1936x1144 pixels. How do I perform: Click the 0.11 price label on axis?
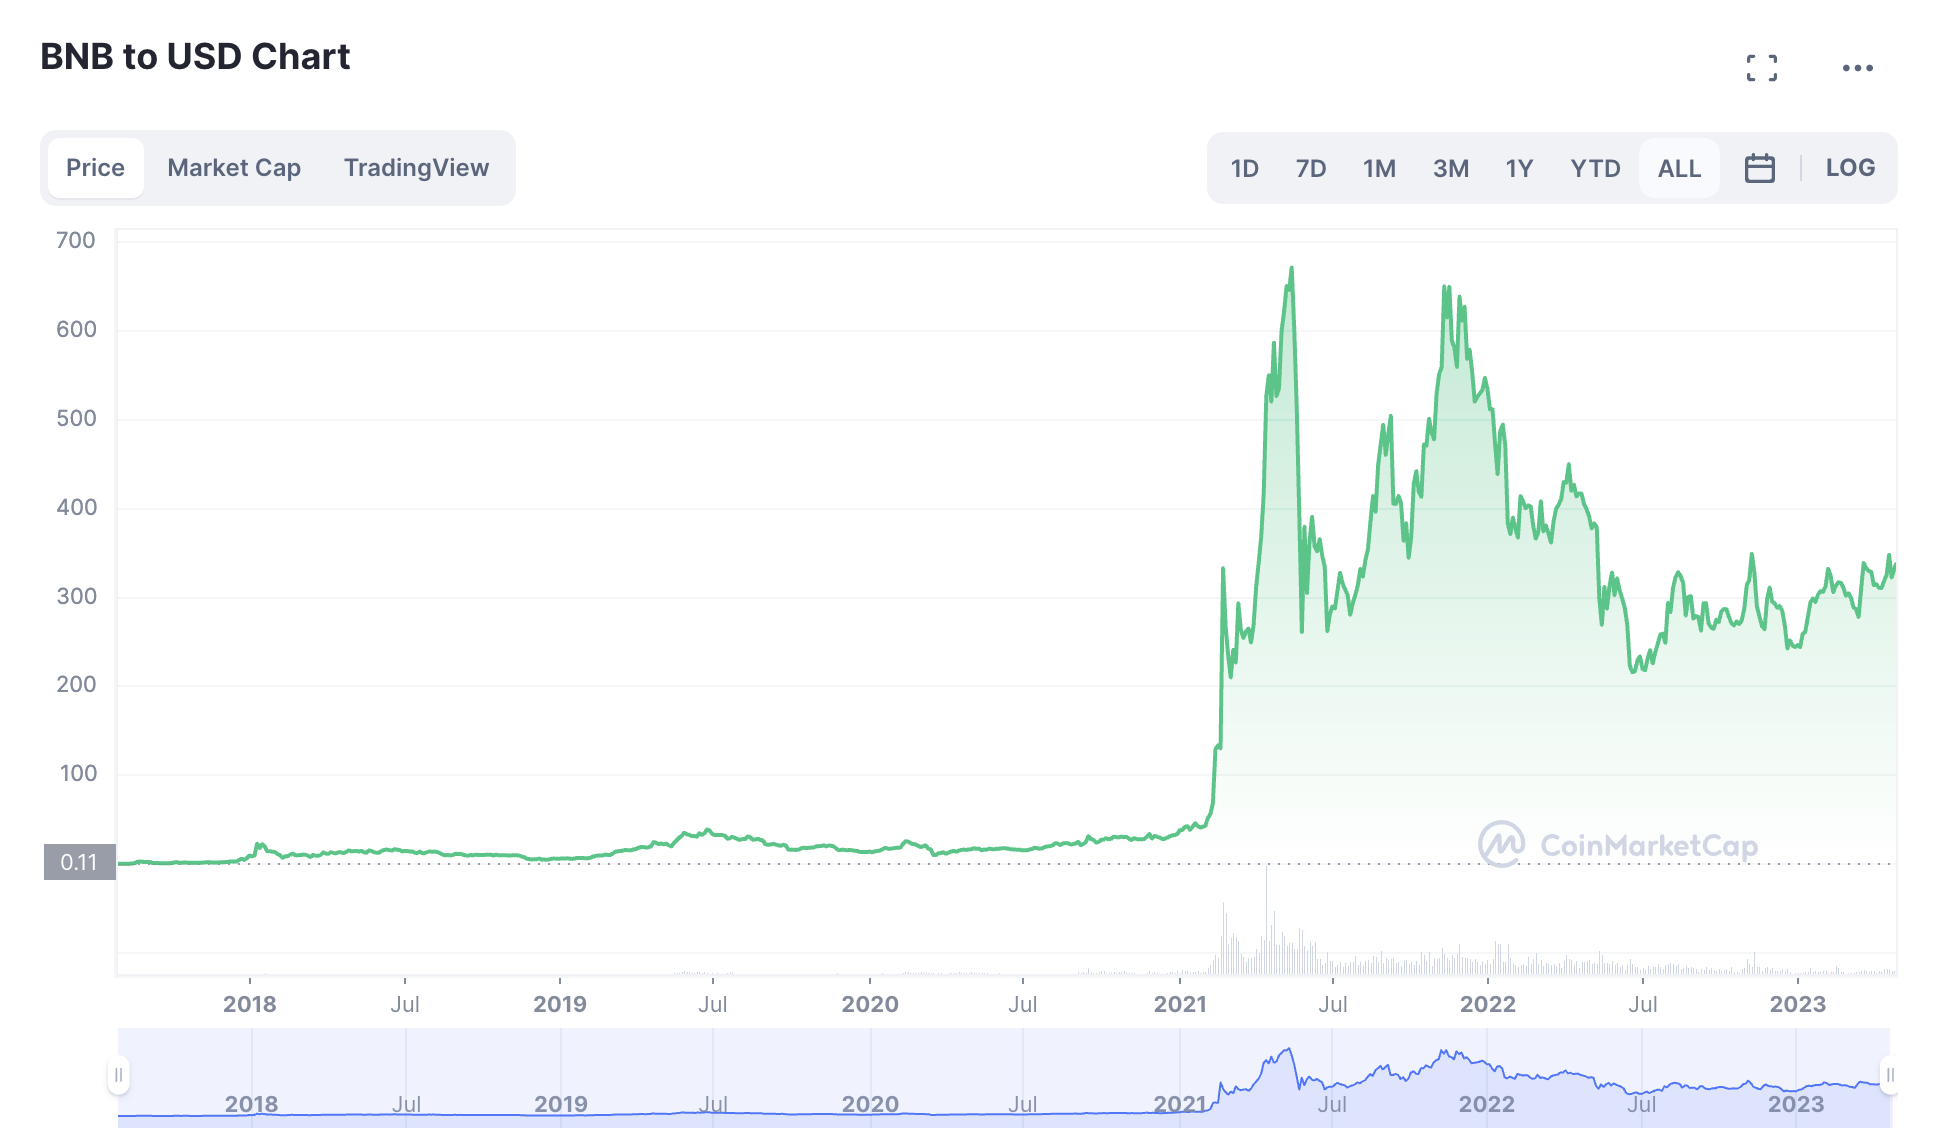pyautogui.click(x=79, y=862)
